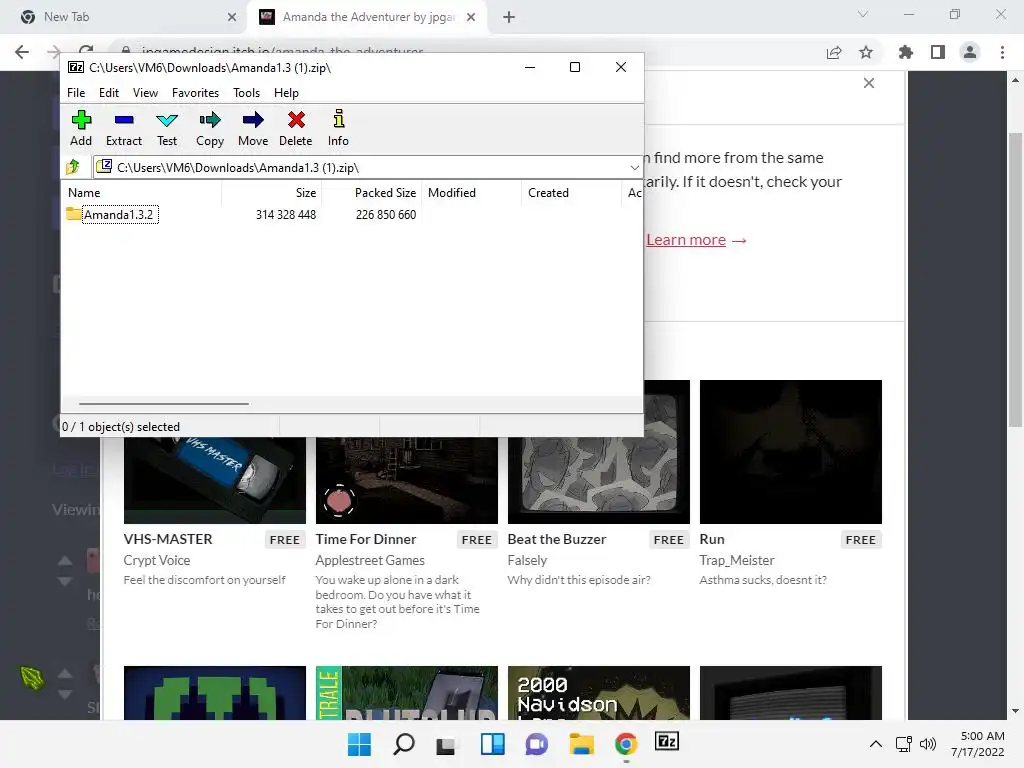Open the Widgets panel on taskbar
The image size is (1024, 768).
coord(492,744)
